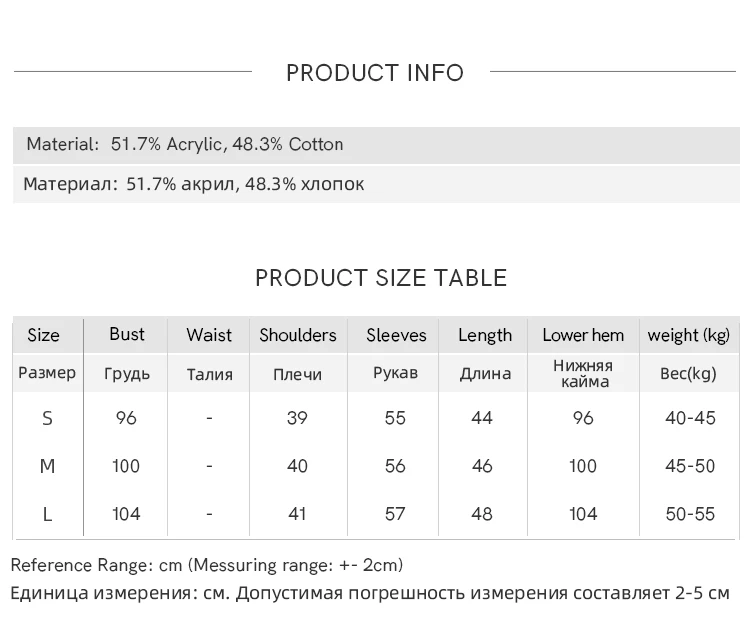This screenshot has width=750, height=630.
Task: Click the Reference Range cm note
Action: click(207, 566)
